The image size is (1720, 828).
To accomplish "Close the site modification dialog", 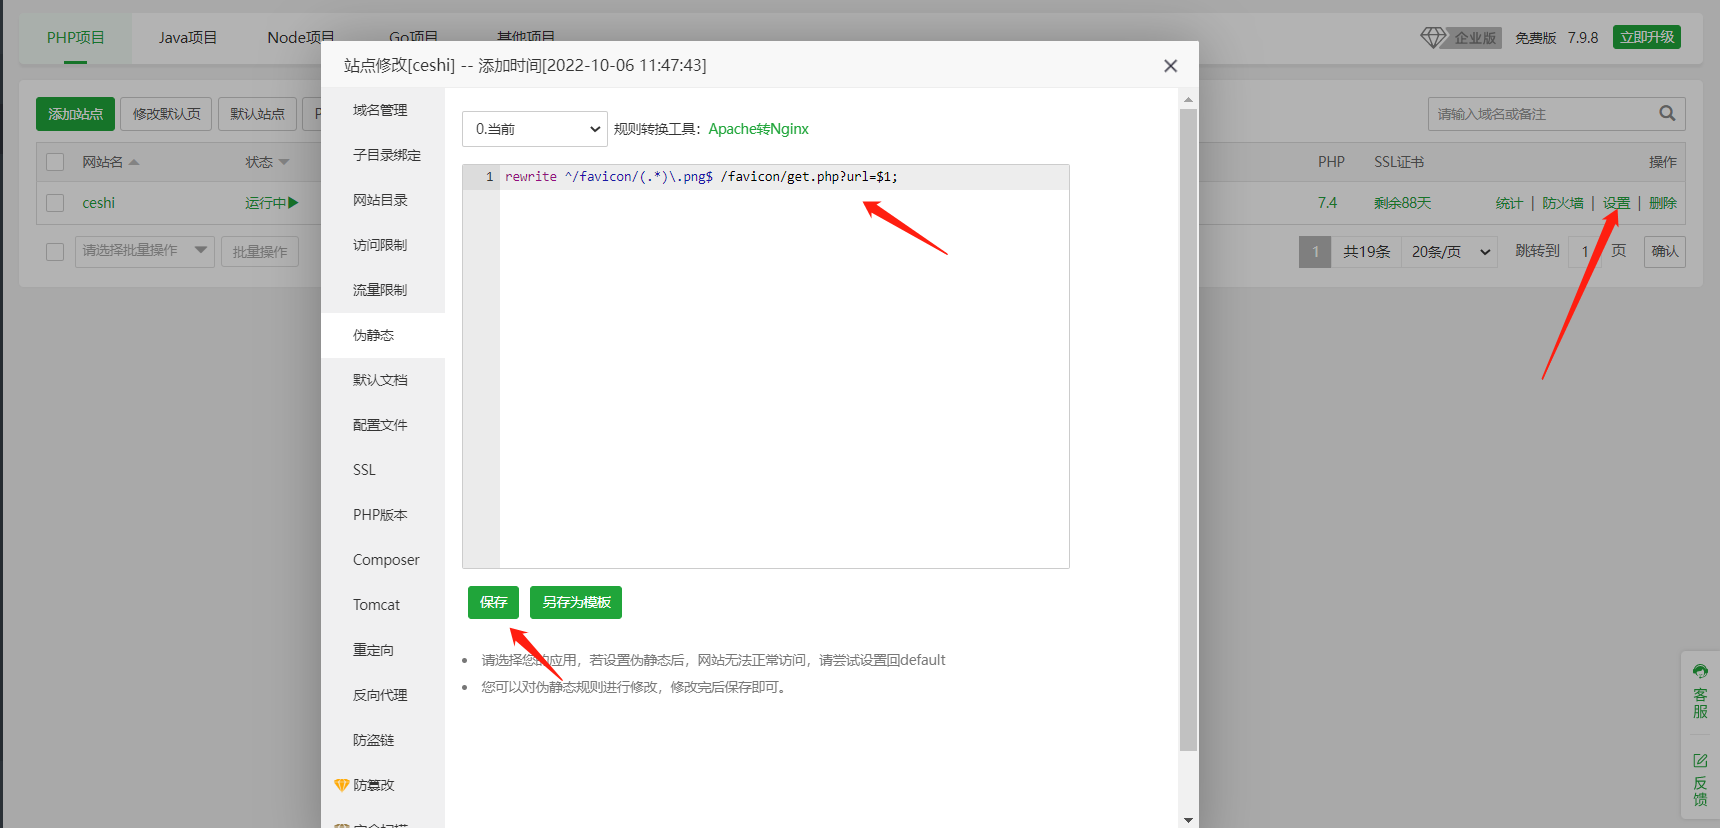I will [1170, 66].
